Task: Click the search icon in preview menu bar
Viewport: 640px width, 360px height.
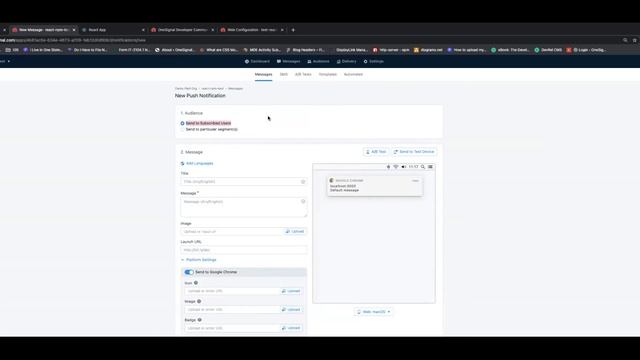Action: point(423,167)
